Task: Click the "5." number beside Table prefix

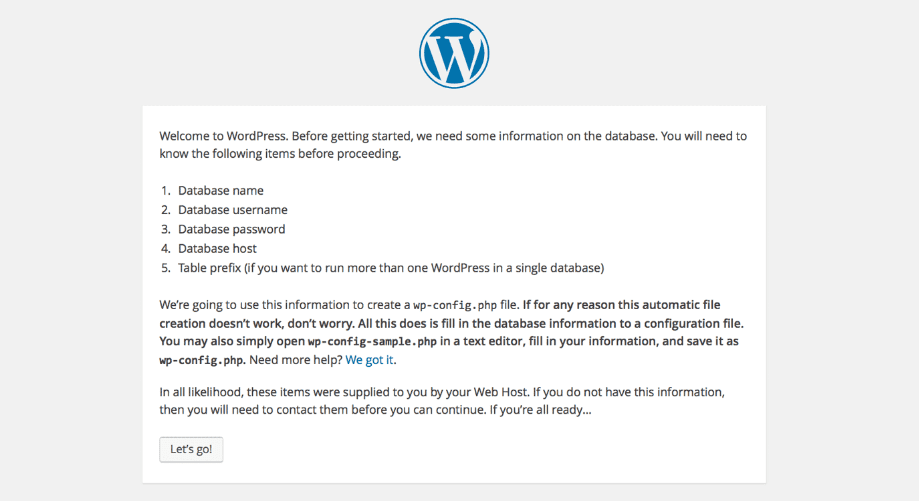Action: [166, 268]
